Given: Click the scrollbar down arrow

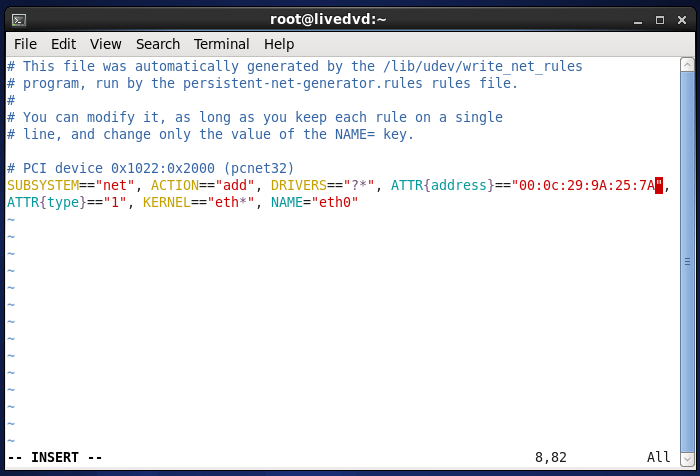Looking at the screenshot, I should [x=687, y=459].
